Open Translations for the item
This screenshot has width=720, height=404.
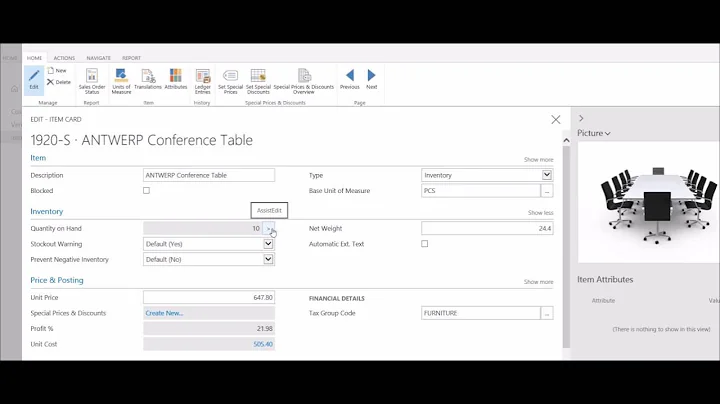tap(148, 79)
